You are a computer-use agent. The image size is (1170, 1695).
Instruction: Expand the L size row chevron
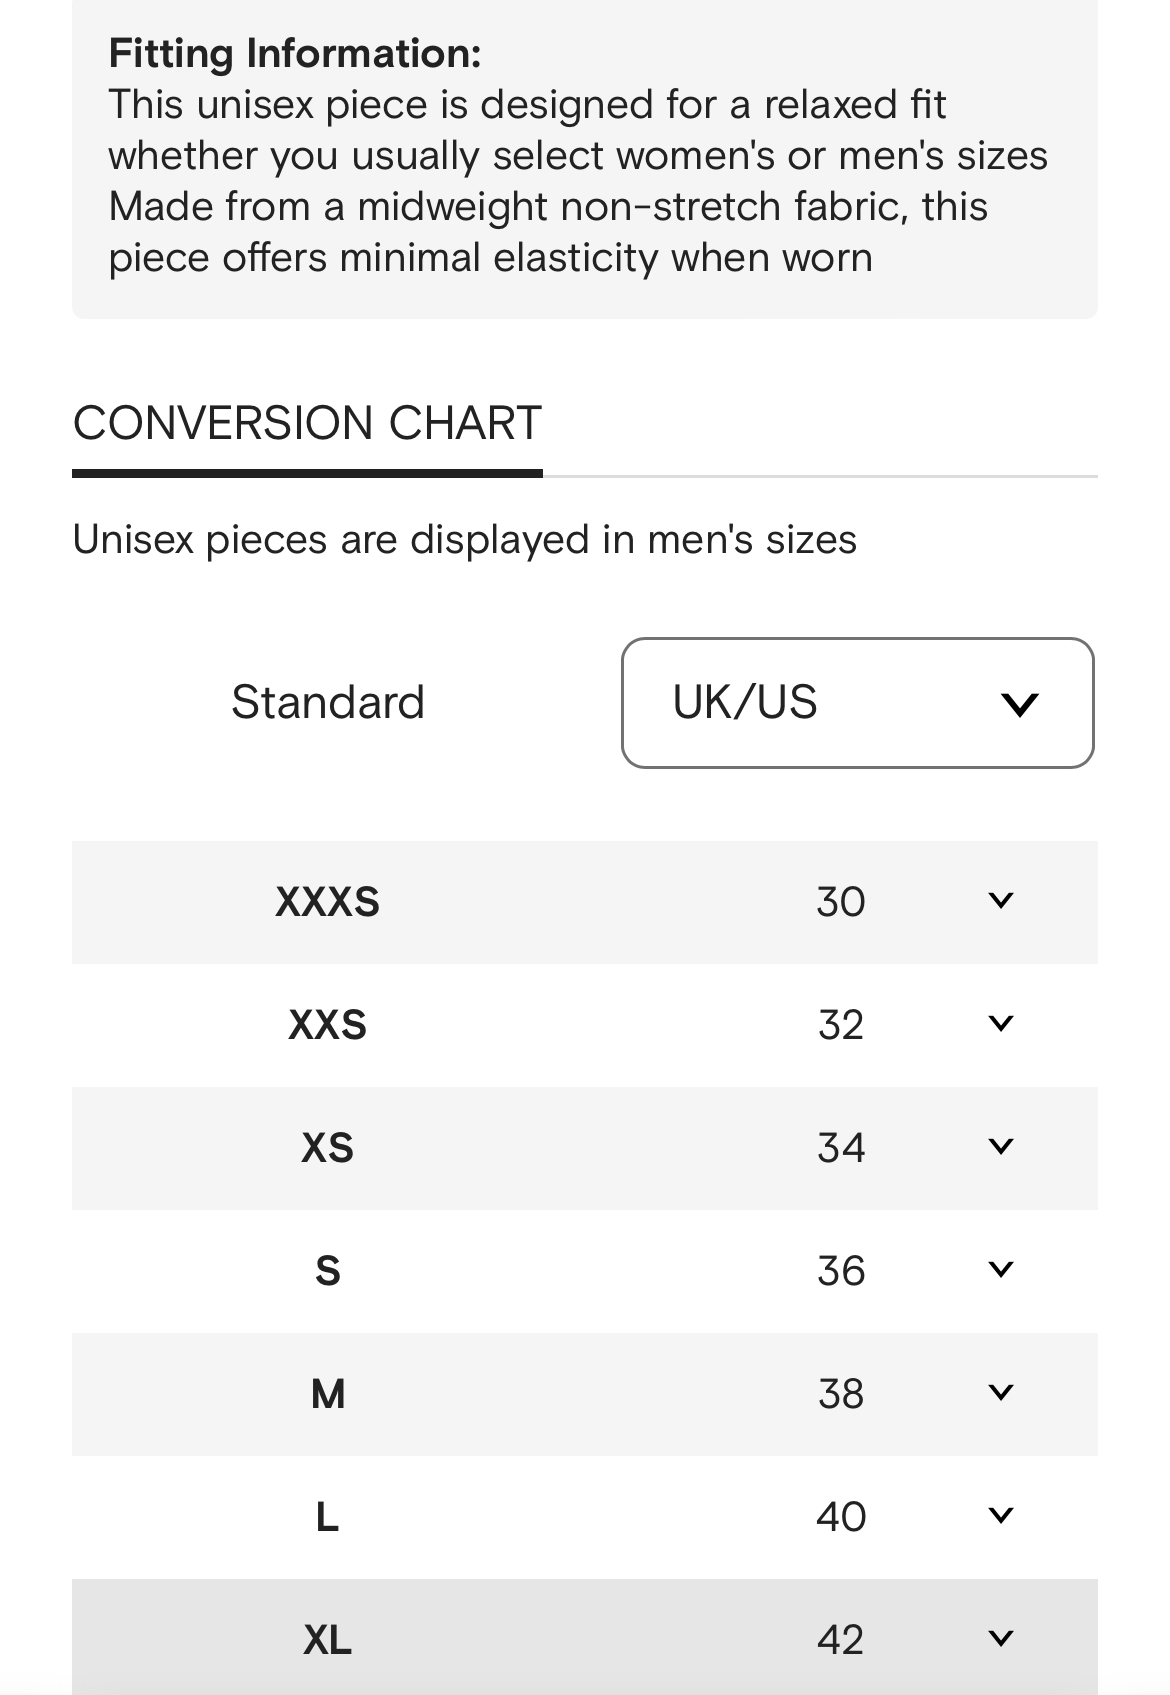[1000, 1516]
